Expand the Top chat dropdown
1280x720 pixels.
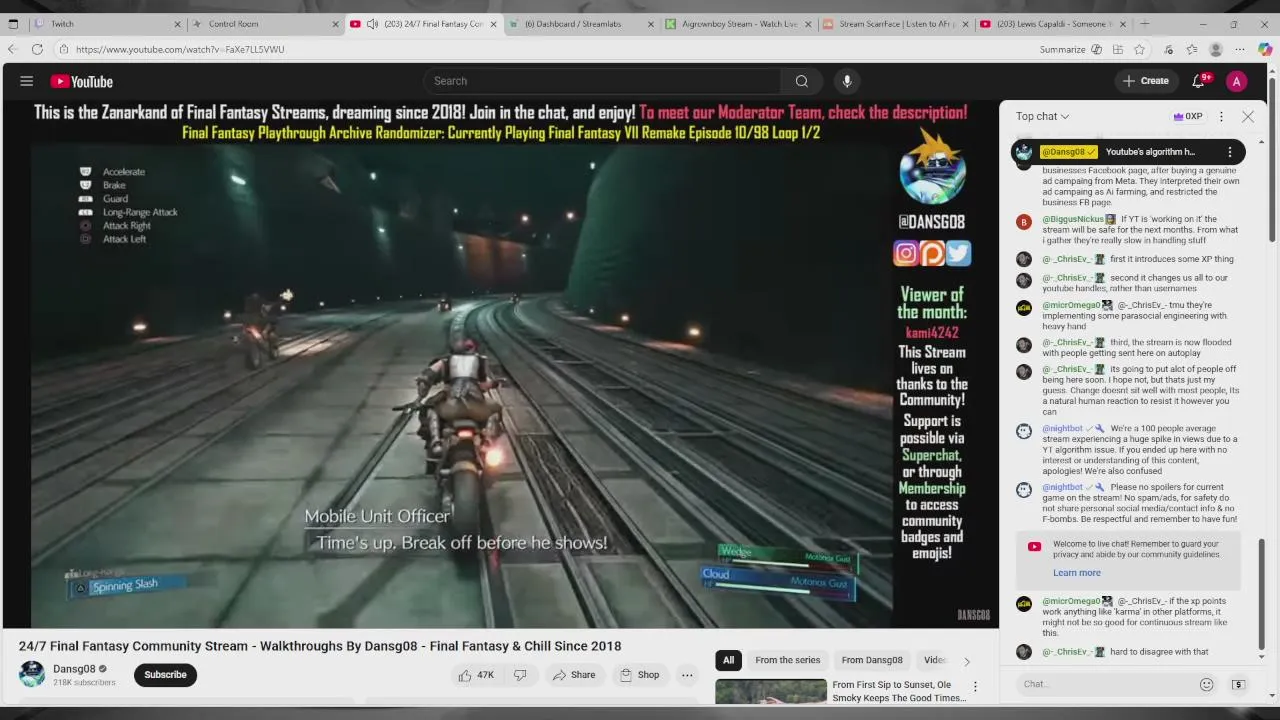[x=1043, y=116]
